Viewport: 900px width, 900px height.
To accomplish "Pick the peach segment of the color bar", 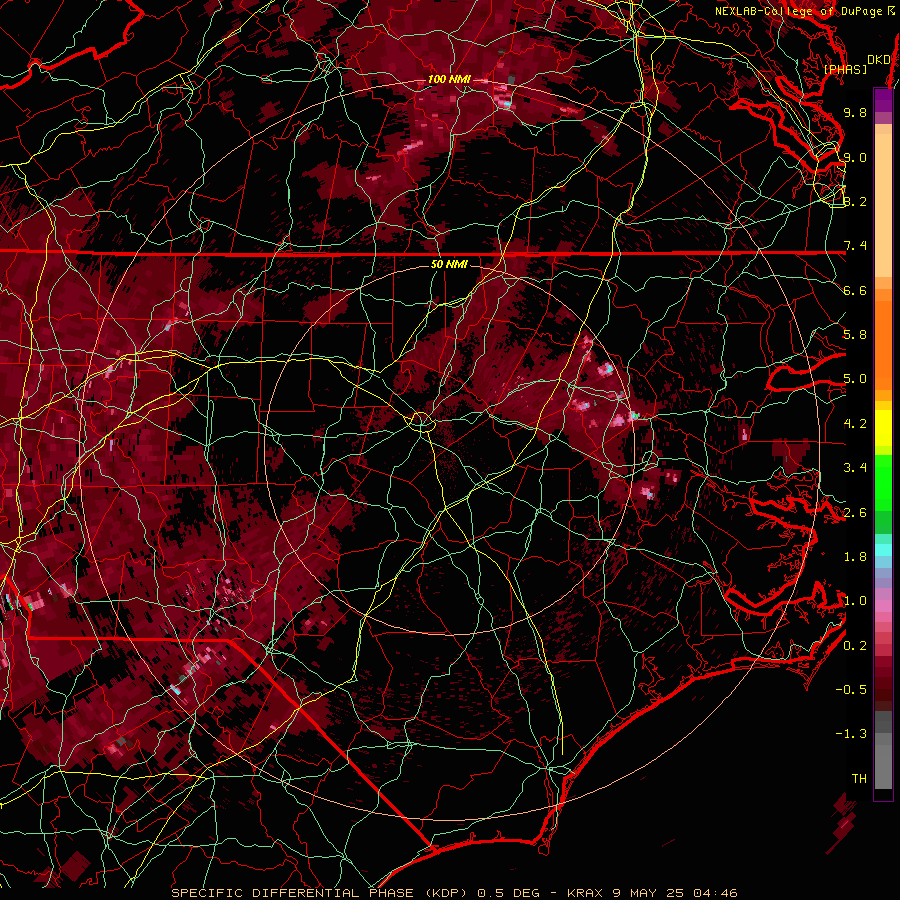I will (x=883, y=207).
